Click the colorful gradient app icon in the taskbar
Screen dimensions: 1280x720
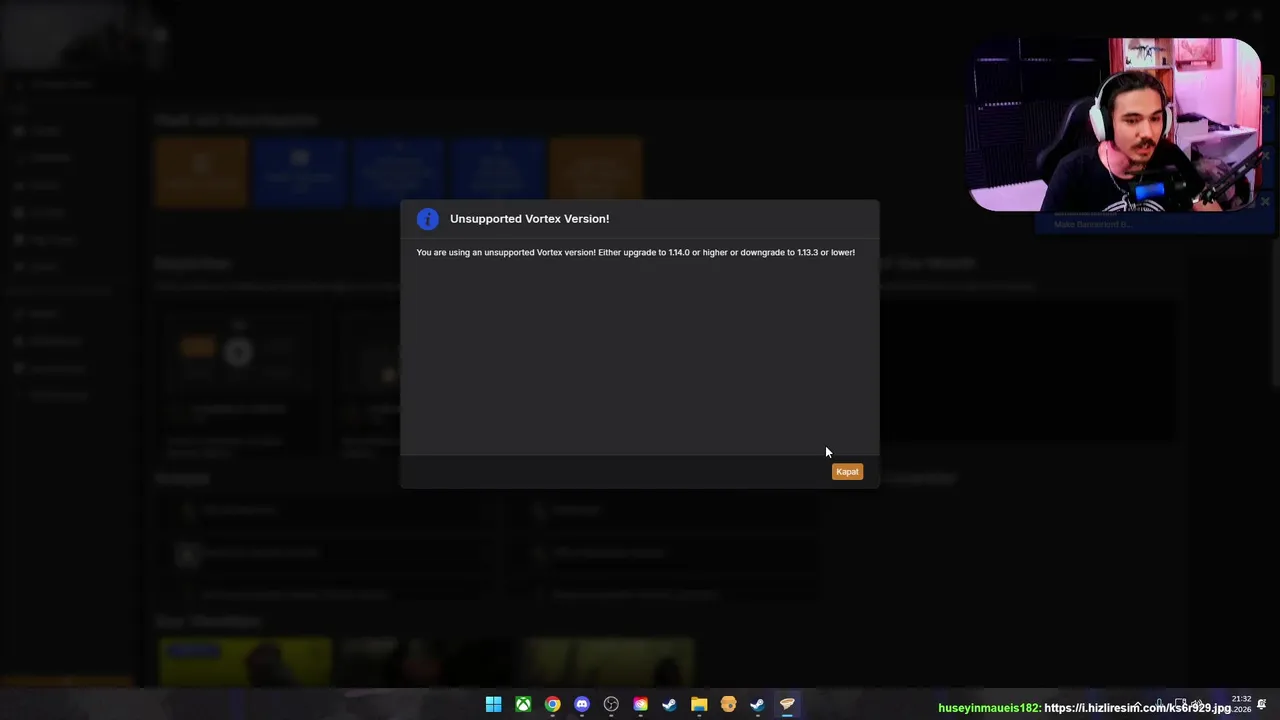click(640, 705)
